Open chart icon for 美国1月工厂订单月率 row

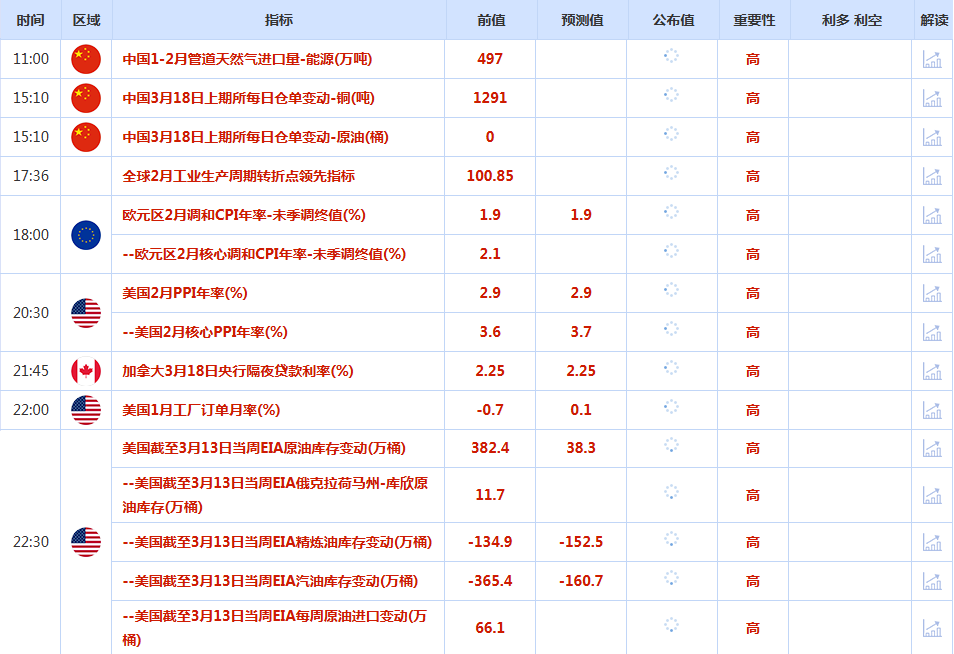[x=932, y=409]
